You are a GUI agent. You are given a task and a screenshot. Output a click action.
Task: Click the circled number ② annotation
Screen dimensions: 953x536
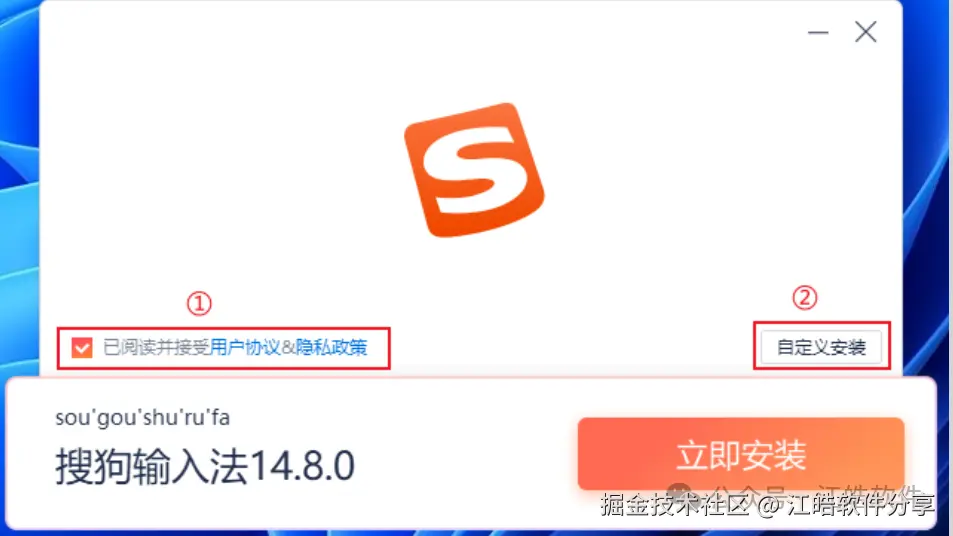[x=805, y=298]
